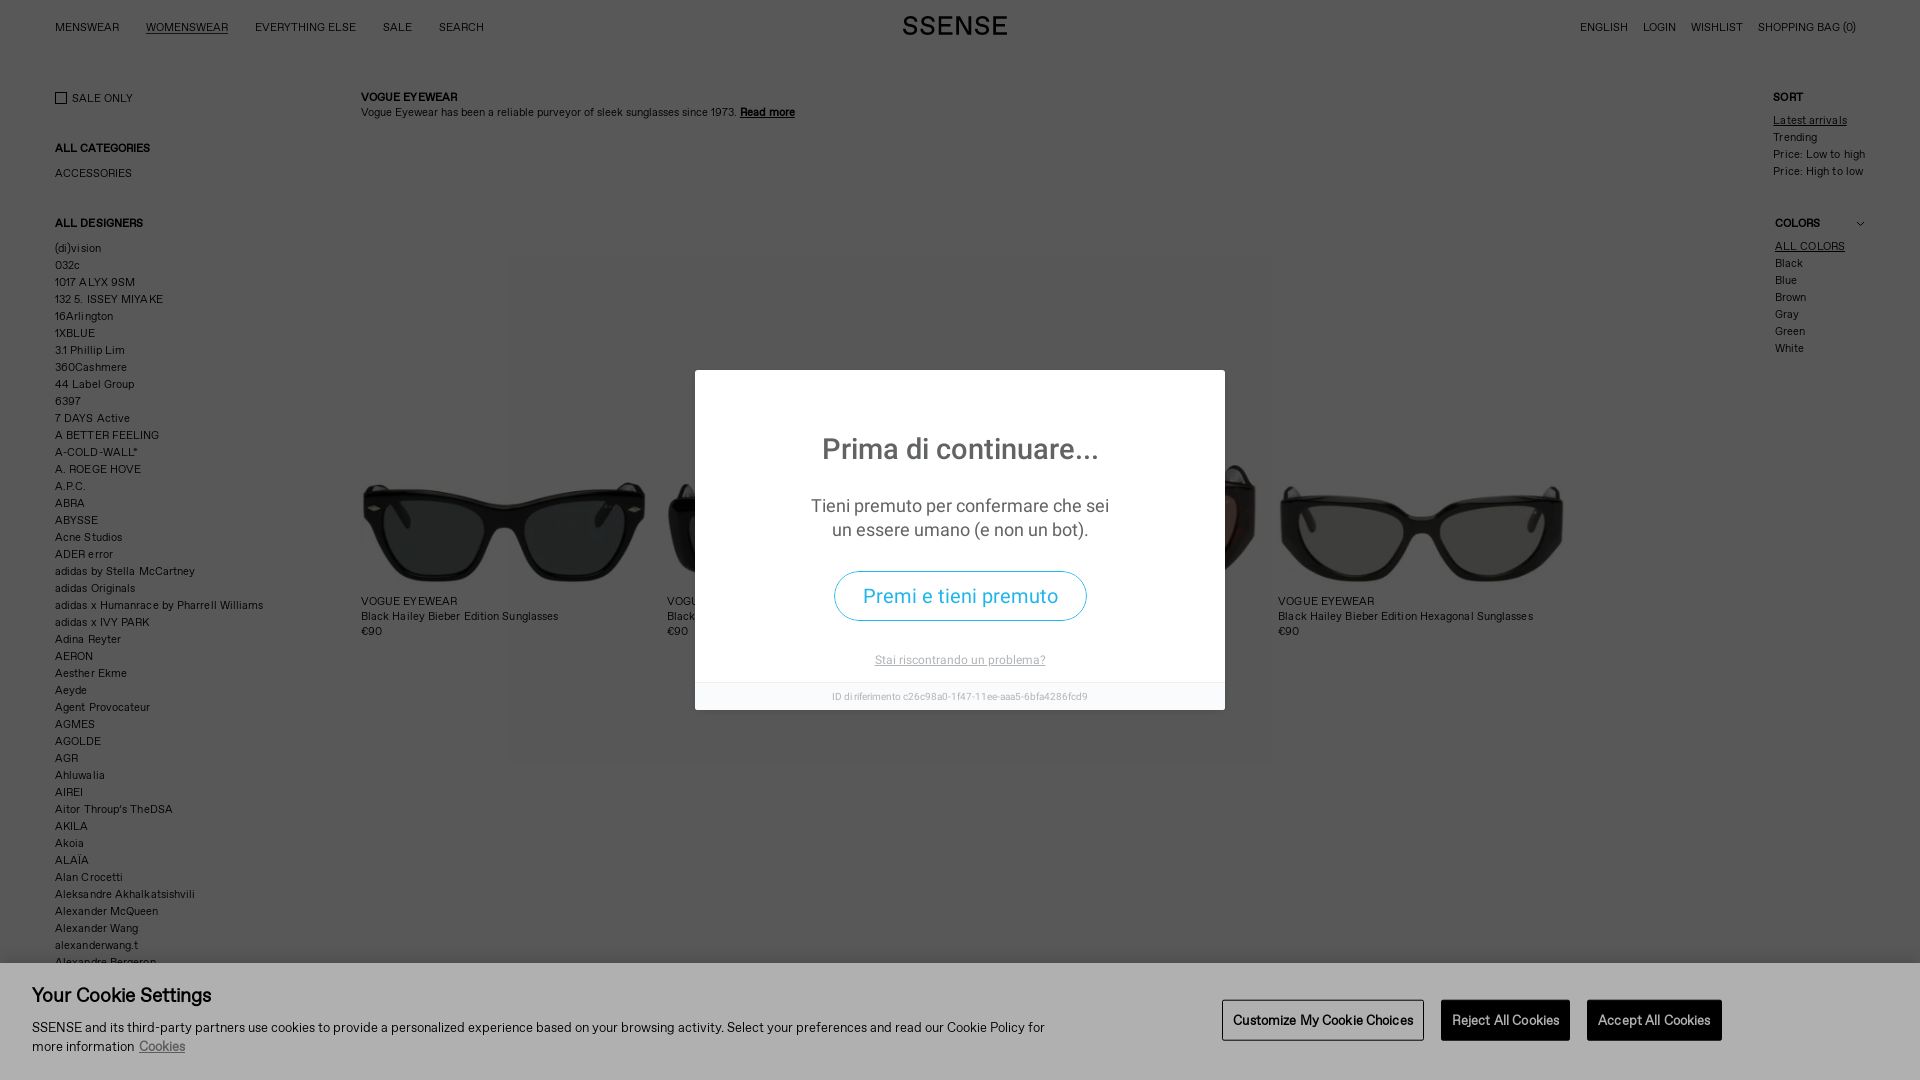Viewport: 1920px width, 1080px height.
Task: Filter by Brown color
Action: (1790, 297)
